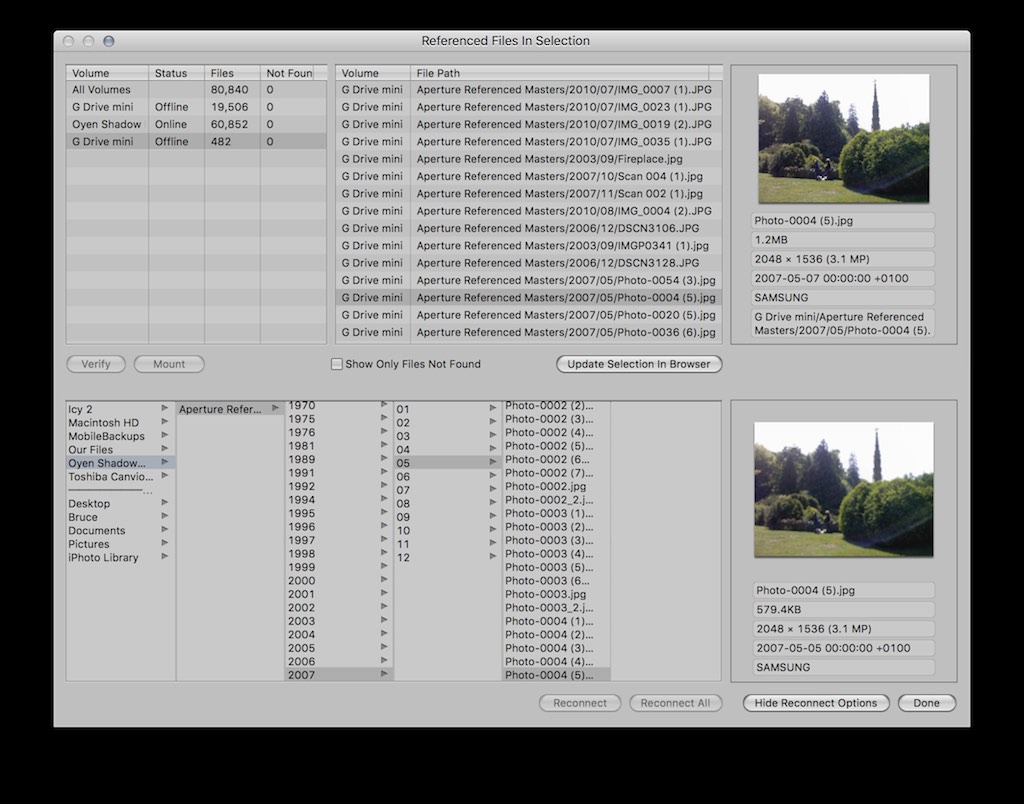The height and width of the screenshot is (804, 1024).
Task: Select Photo-0003.jpg in file column
Action: click(556, 594)
